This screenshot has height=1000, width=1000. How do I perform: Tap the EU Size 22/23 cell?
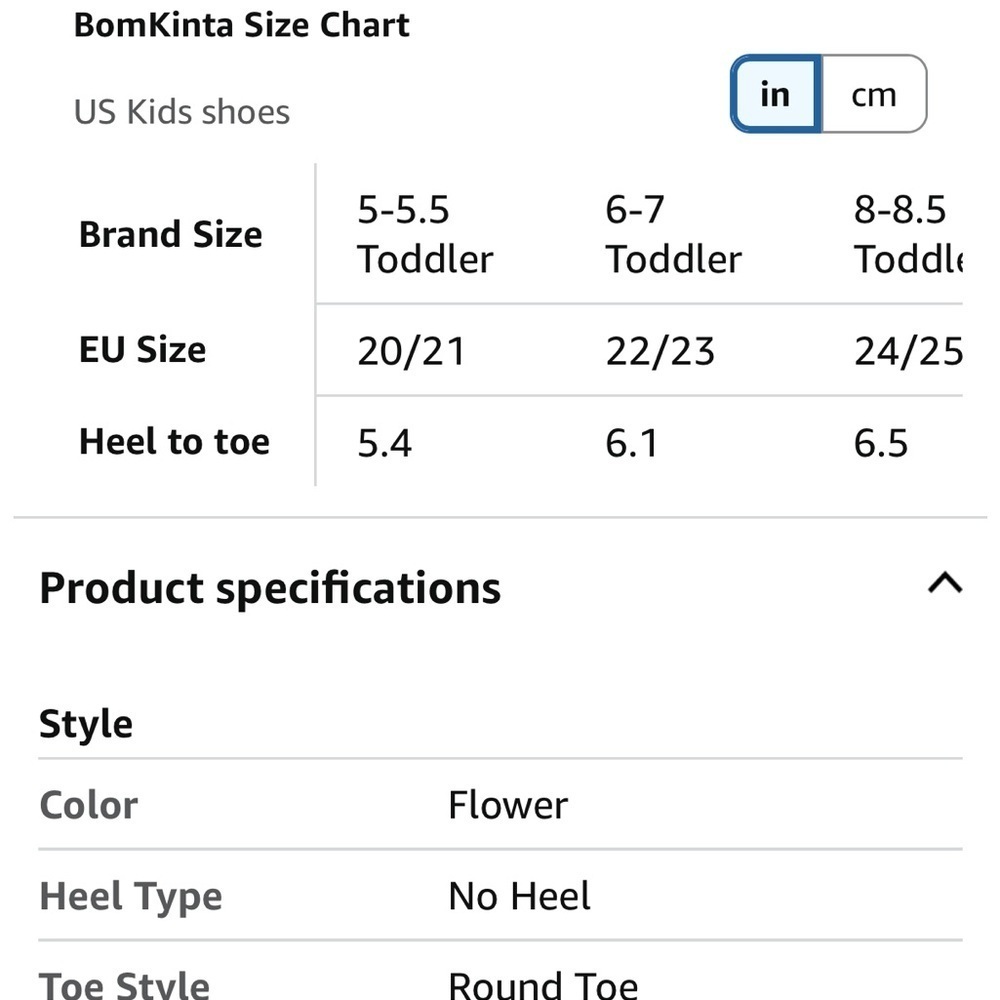tap(660, 351)
